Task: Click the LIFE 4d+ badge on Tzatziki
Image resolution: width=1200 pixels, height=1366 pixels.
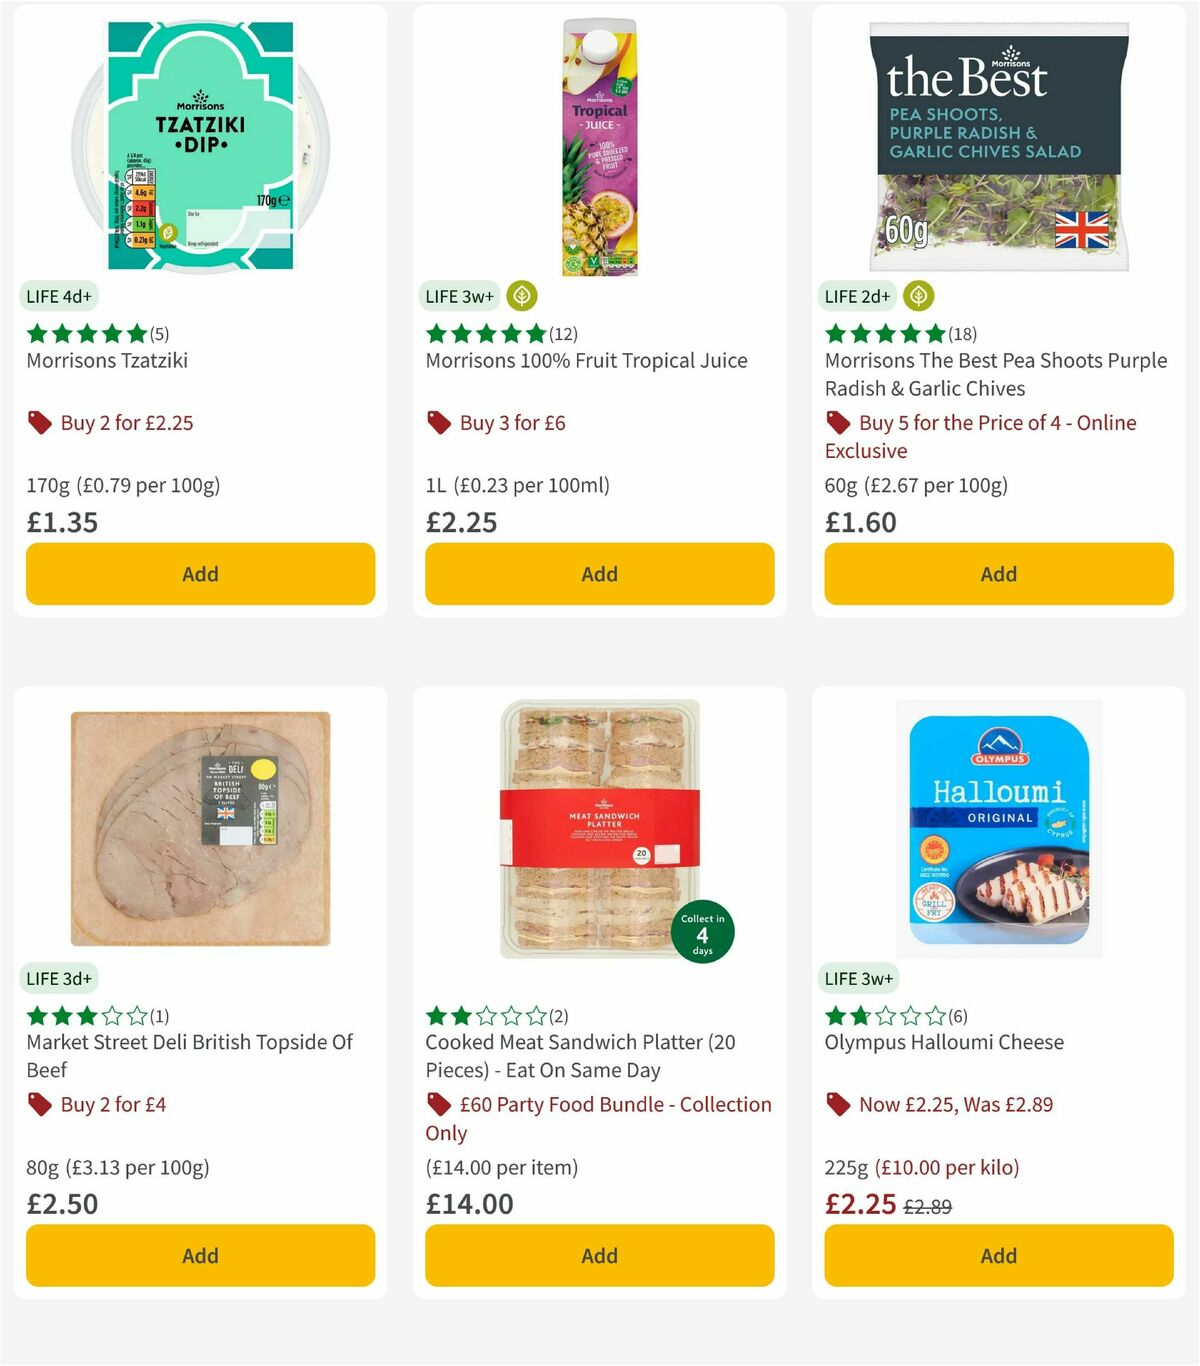Action: point(59,296)
